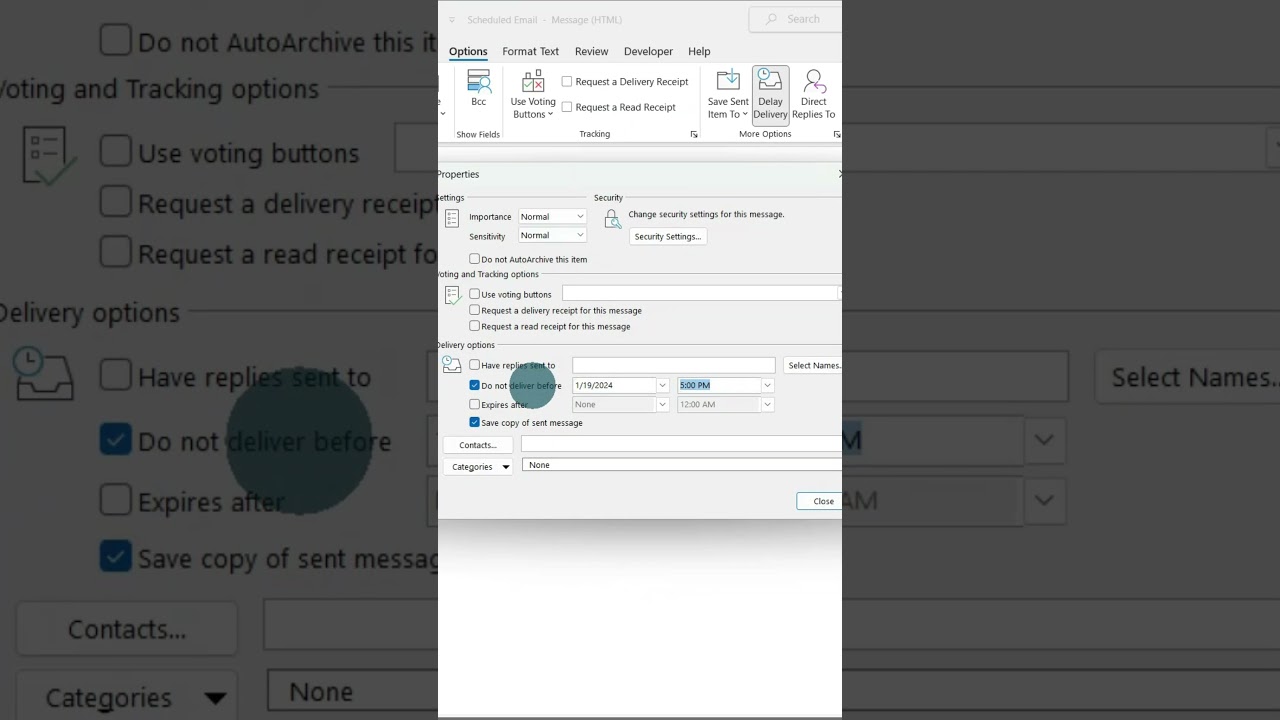Open the Help tab
Screen dimensions: 1280x720
699,51
